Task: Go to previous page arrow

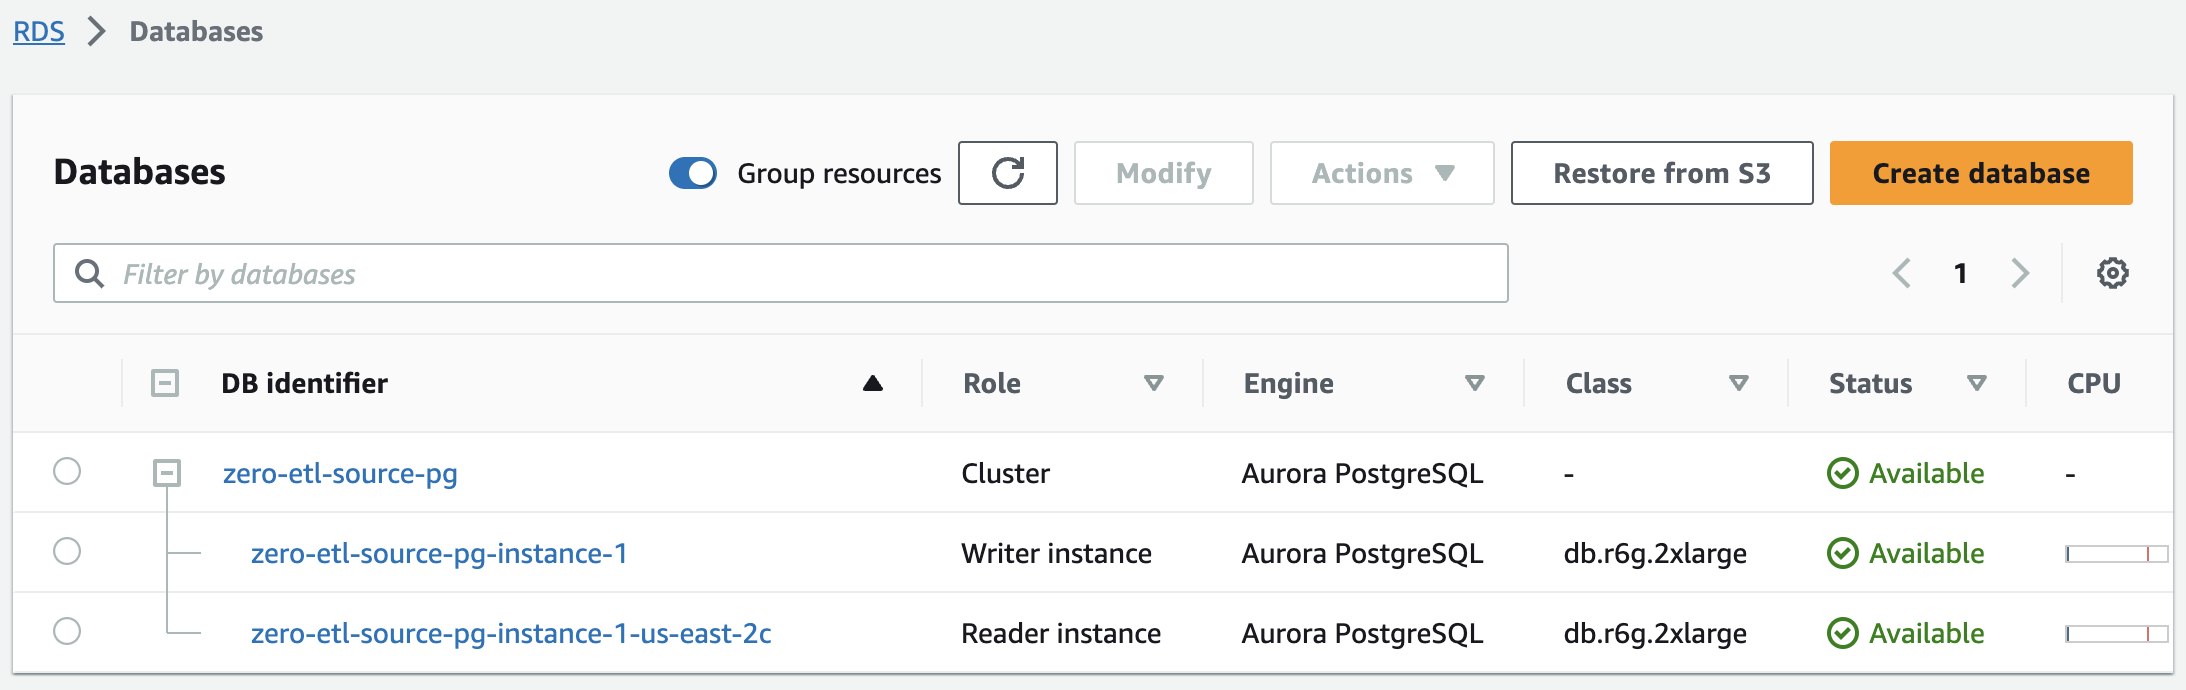Action: pyautogui.click(x=1902, y=273)
